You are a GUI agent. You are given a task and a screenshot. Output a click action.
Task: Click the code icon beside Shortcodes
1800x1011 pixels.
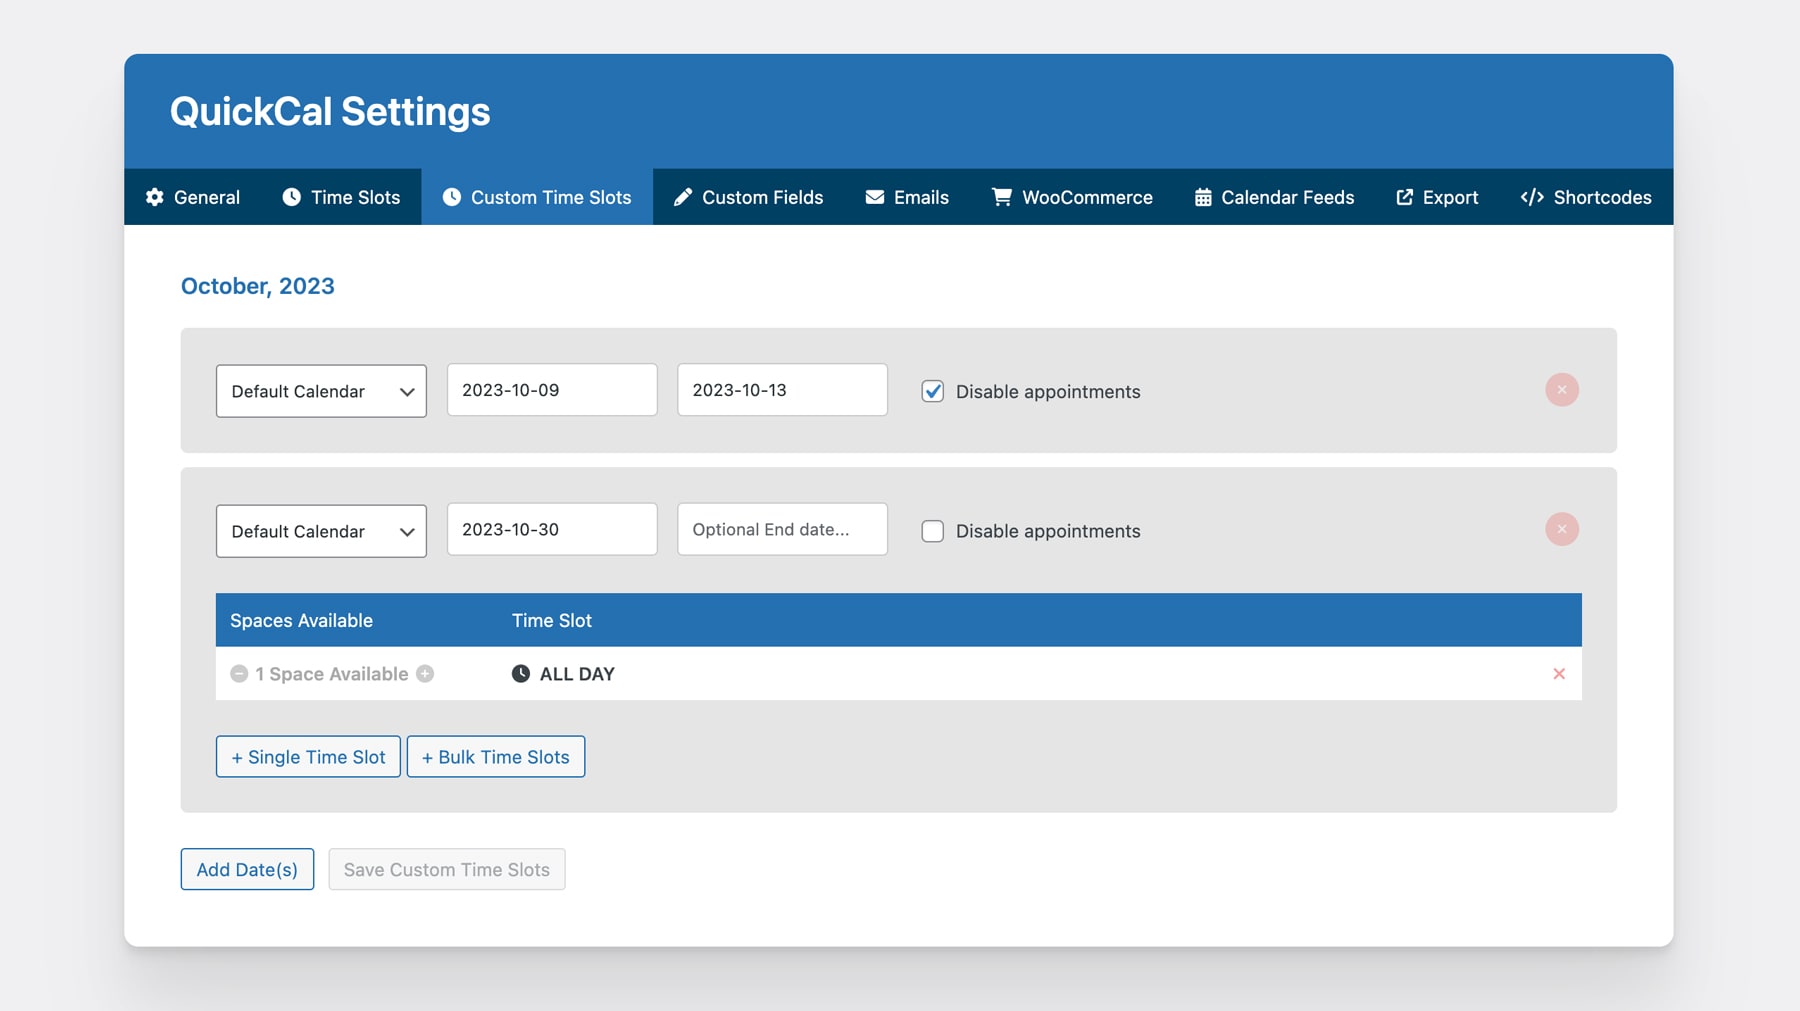(1530, 197)
